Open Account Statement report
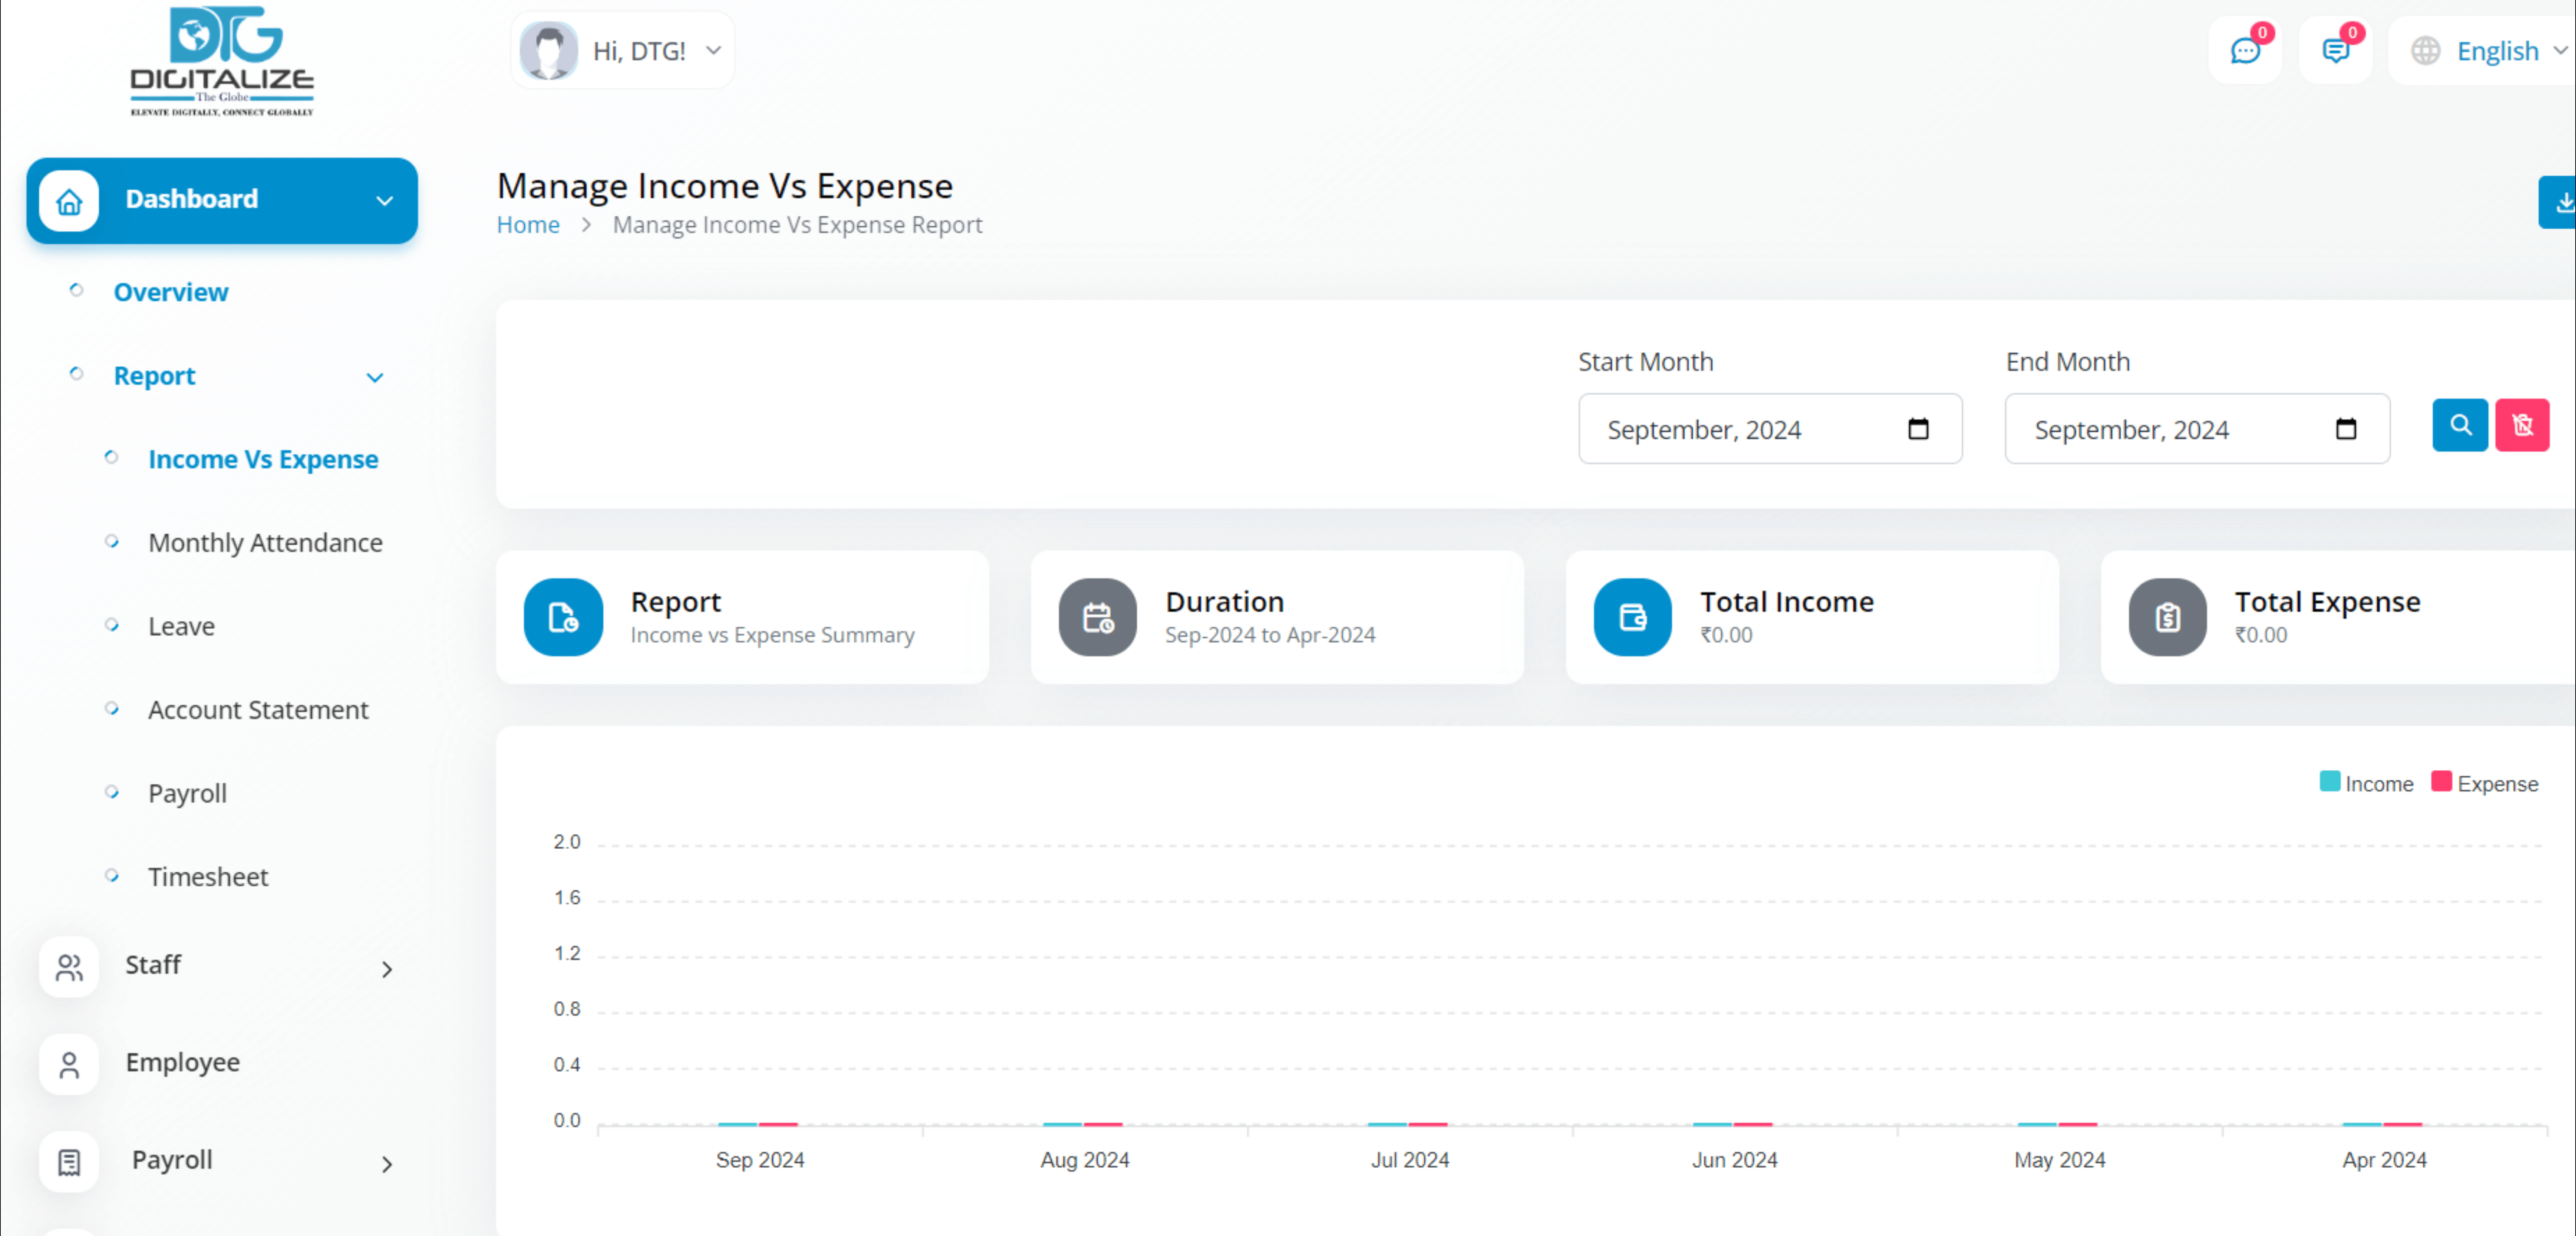Screen dimensions: 2576x1236 pos(258,710)
